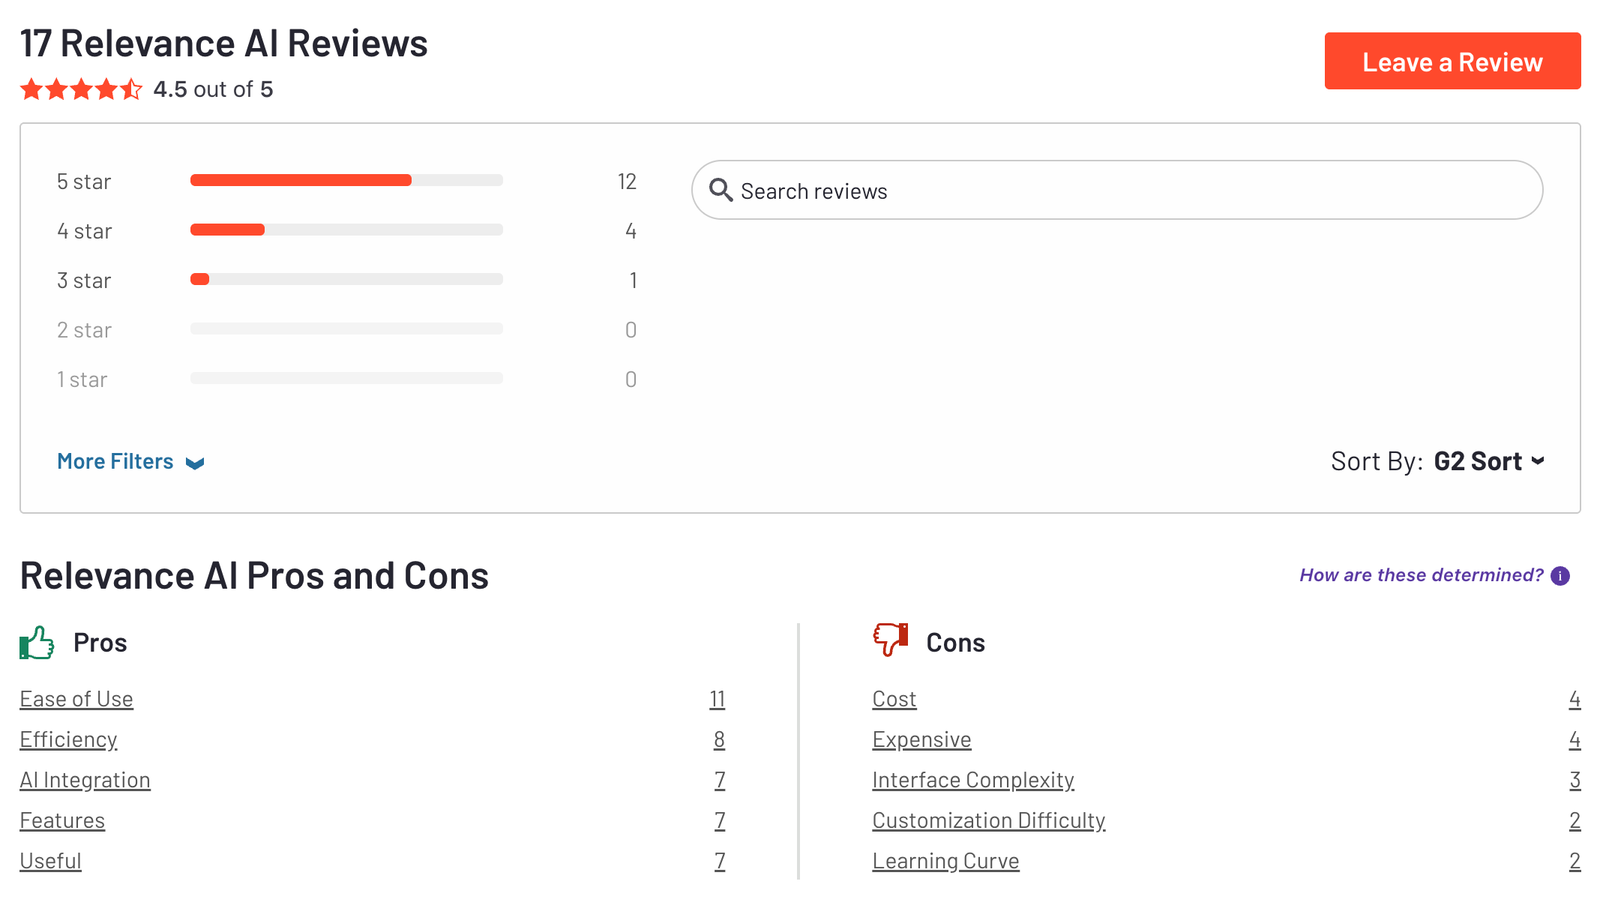
Task: Click the Cost con link
Action: (x=894, y=700)
